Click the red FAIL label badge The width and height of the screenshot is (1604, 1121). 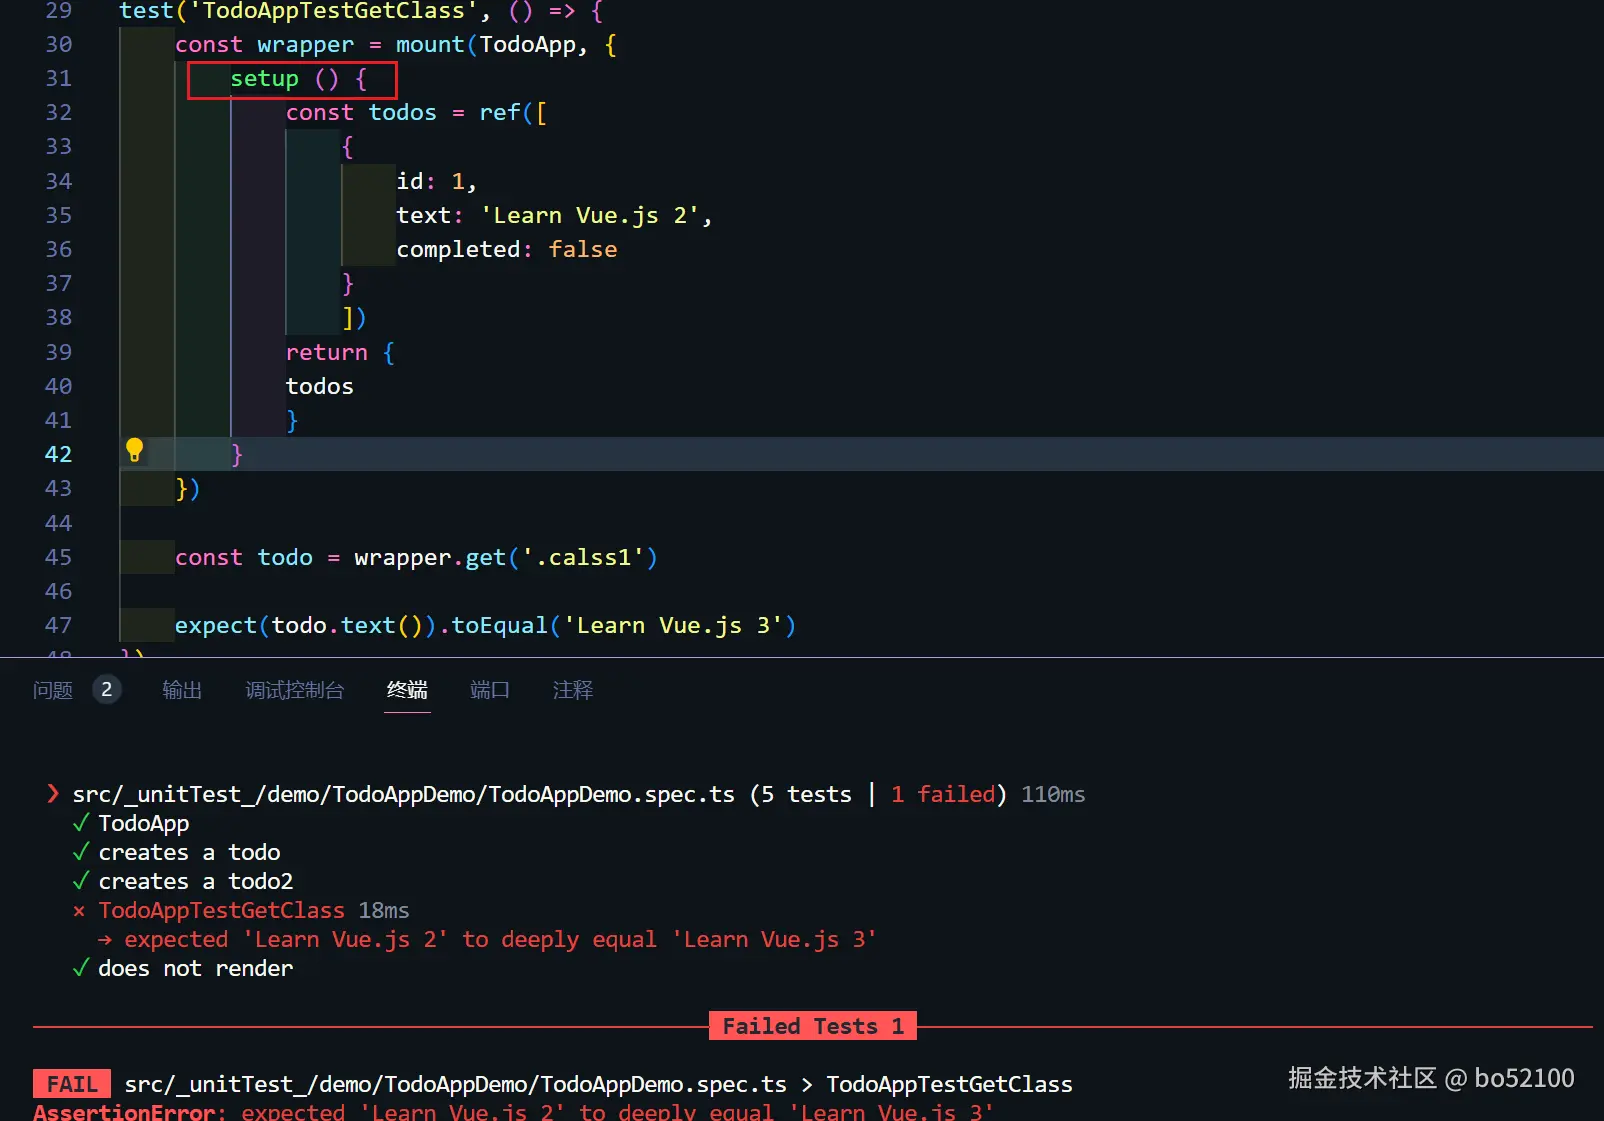[x=72, y=1084]
